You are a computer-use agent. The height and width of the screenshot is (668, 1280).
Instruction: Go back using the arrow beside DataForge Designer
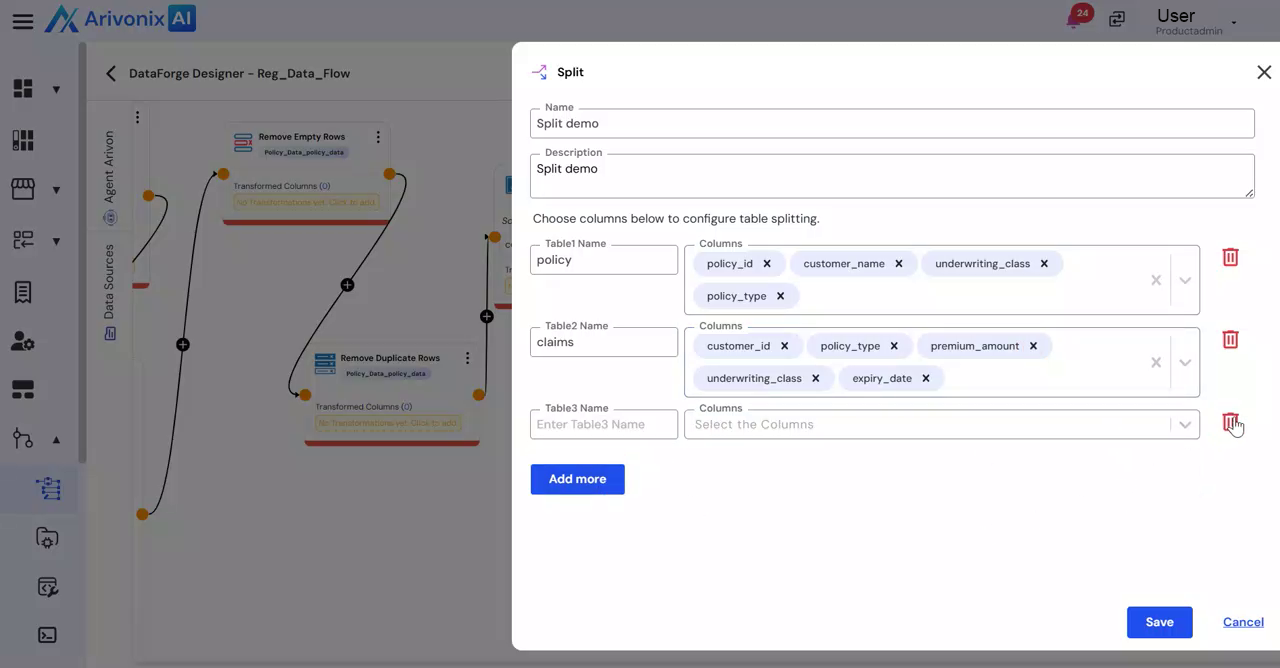tap(111, 73)
